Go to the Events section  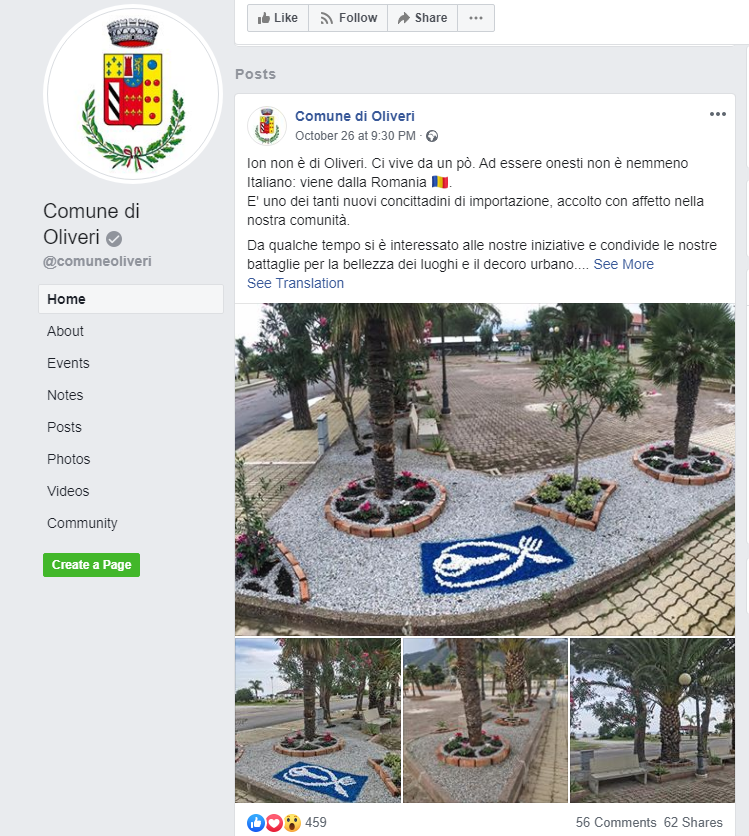pyautogui.click(x=68, y=363)
